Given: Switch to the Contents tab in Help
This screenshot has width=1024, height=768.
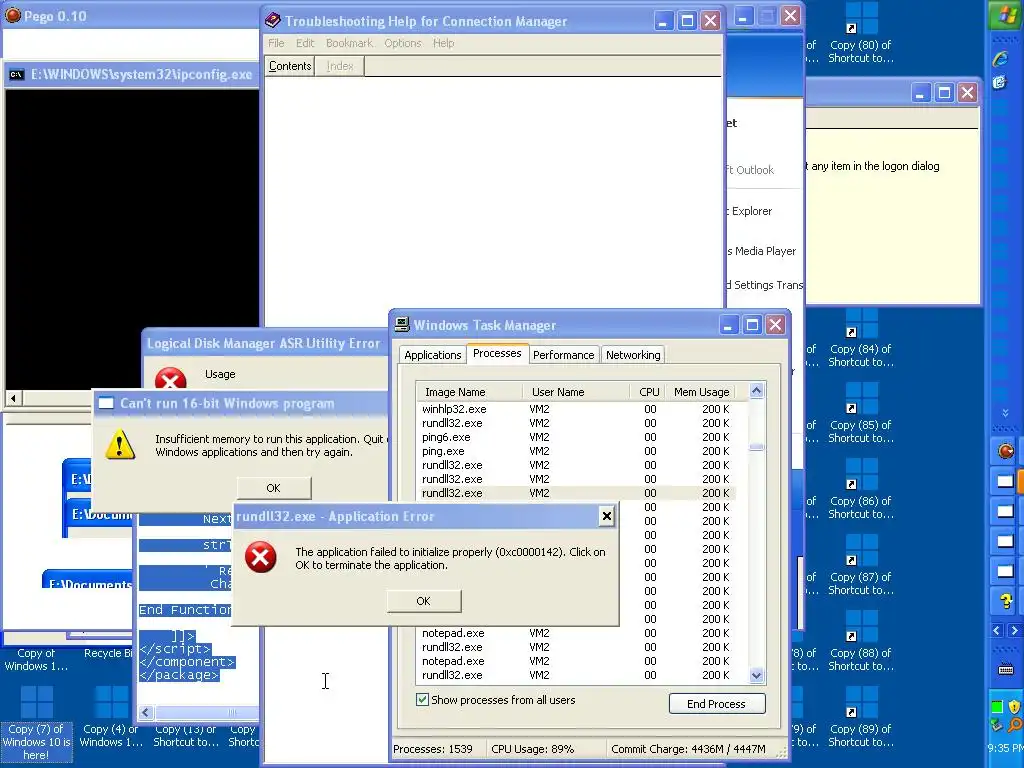Looking at the screenshot, I should pos(290,66).
